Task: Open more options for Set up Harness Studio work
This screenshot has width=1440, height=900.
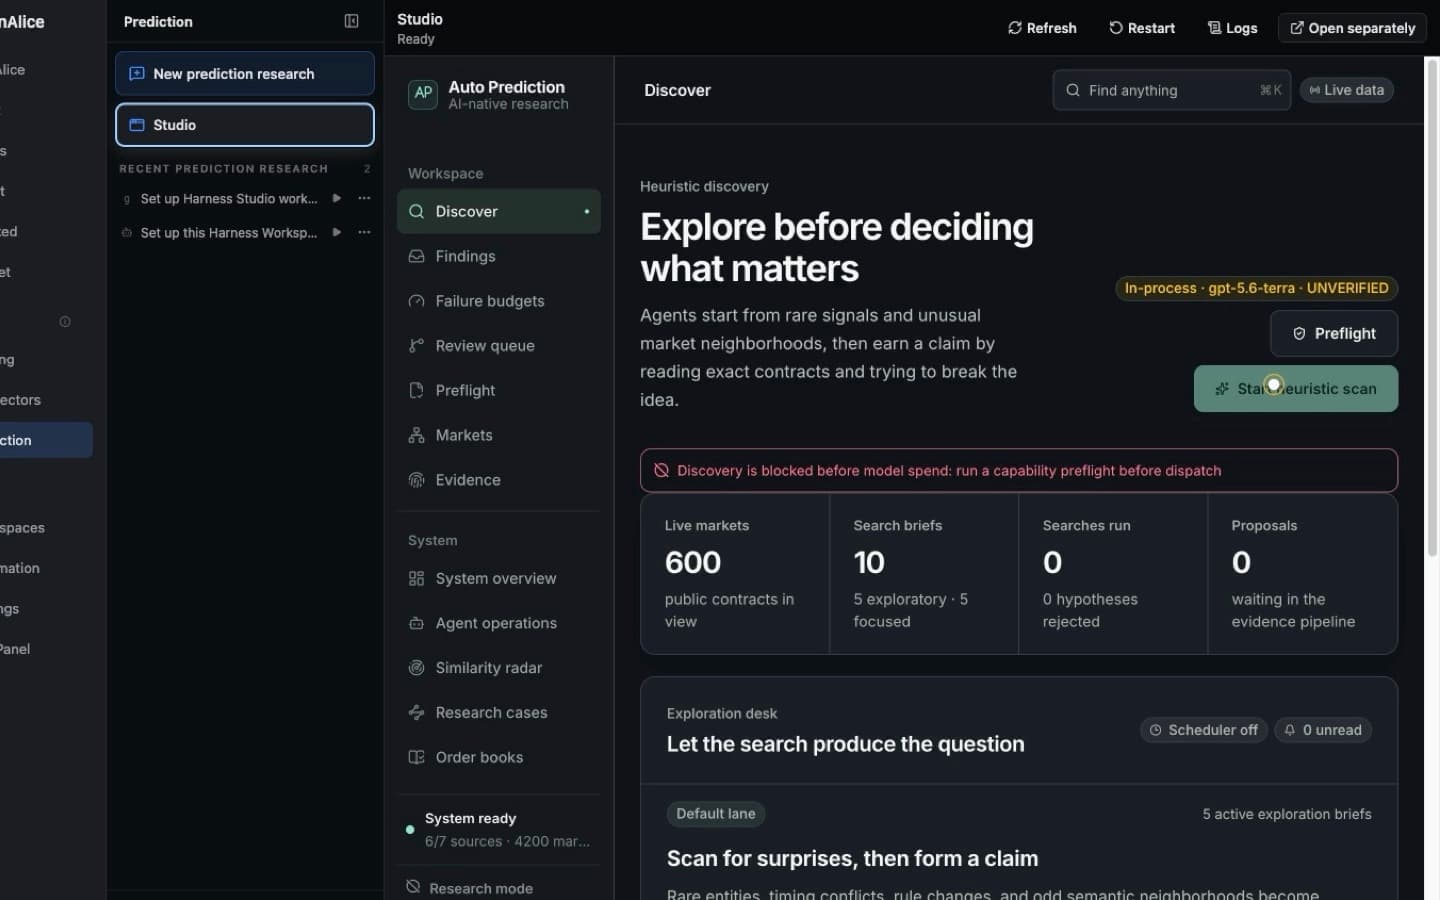Action: (364, 198)
